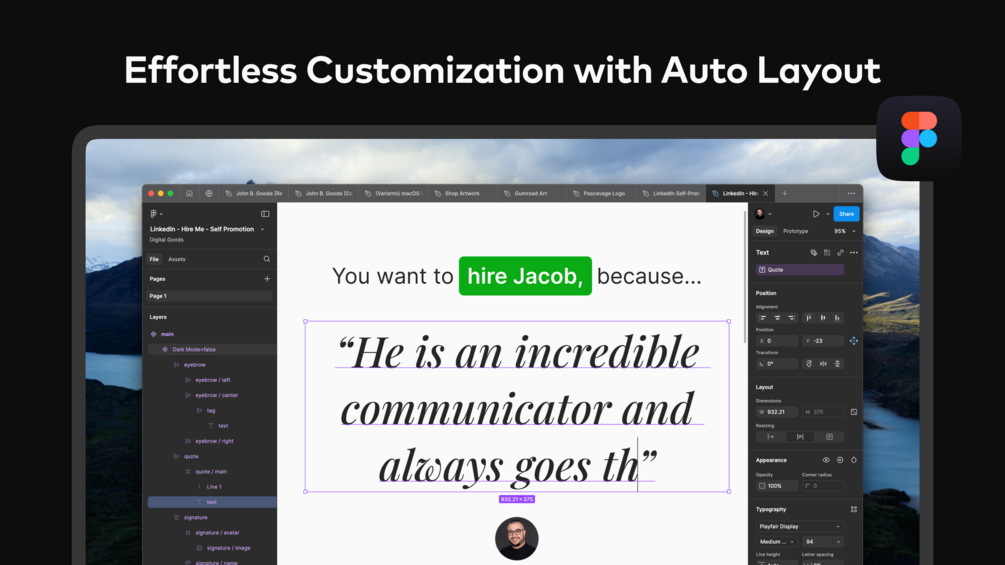Expand the file name dropdown chevron
The image size is (1005, 565).
pos(262,229)
